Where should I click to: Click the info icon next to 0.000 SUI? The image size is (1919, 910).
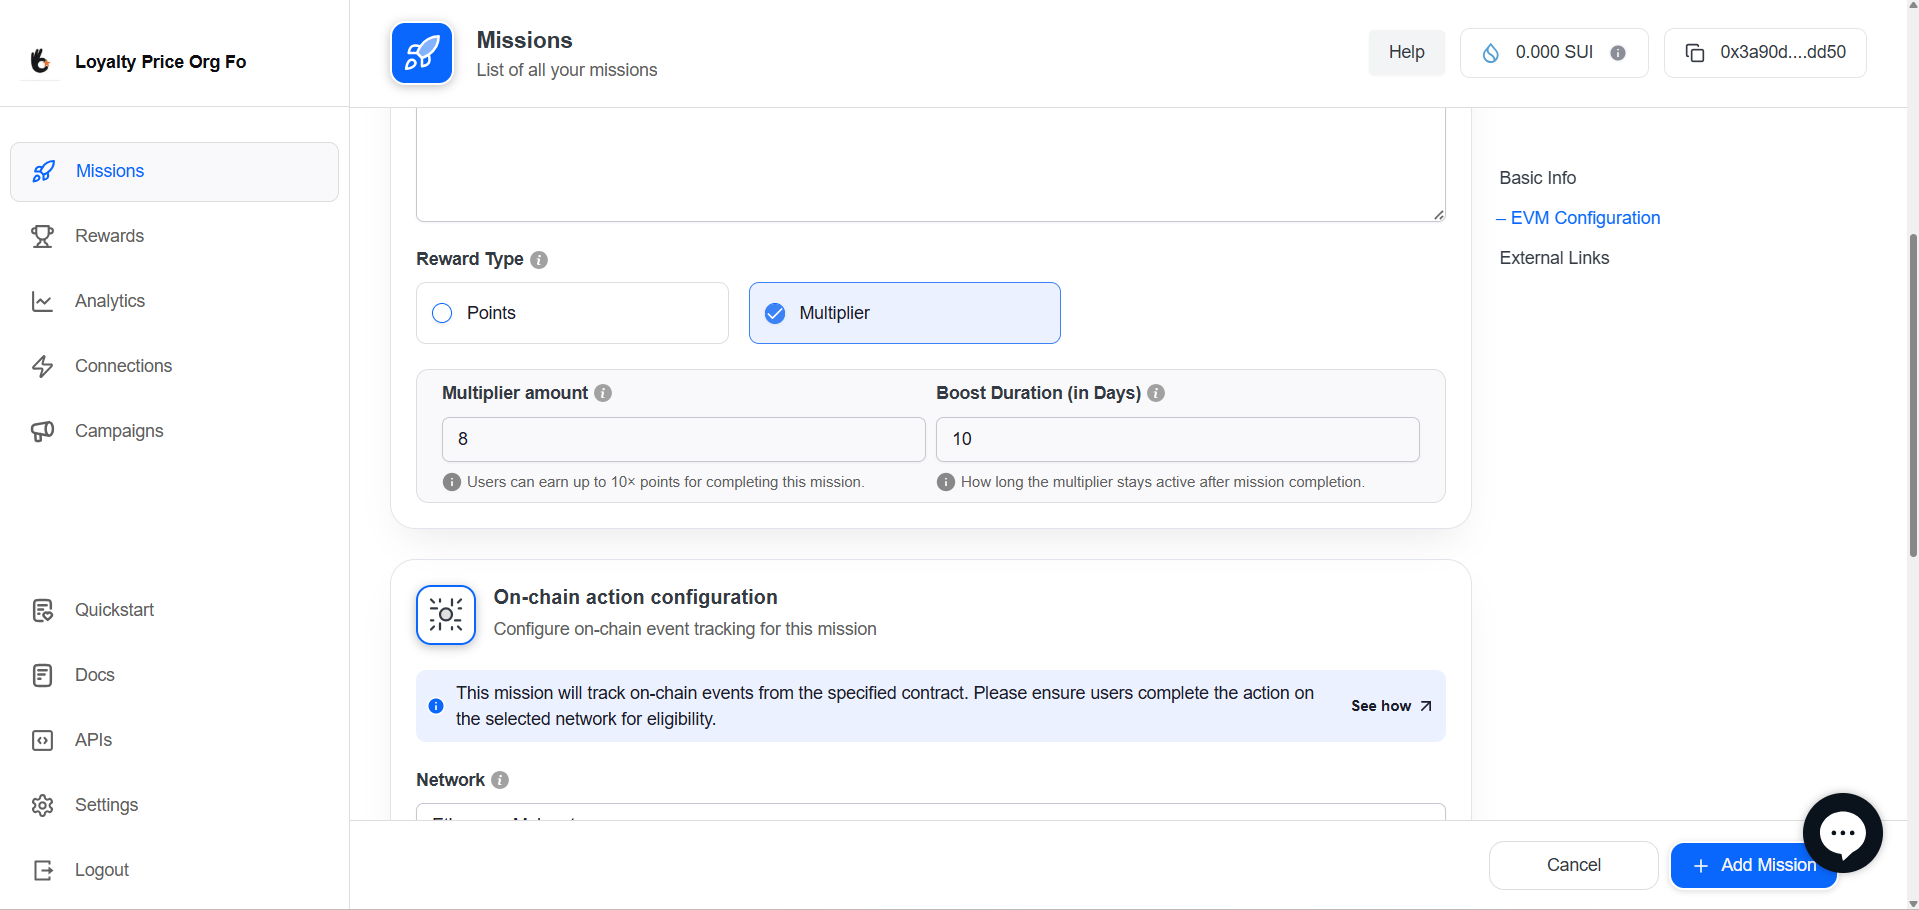pos(1618,53)
